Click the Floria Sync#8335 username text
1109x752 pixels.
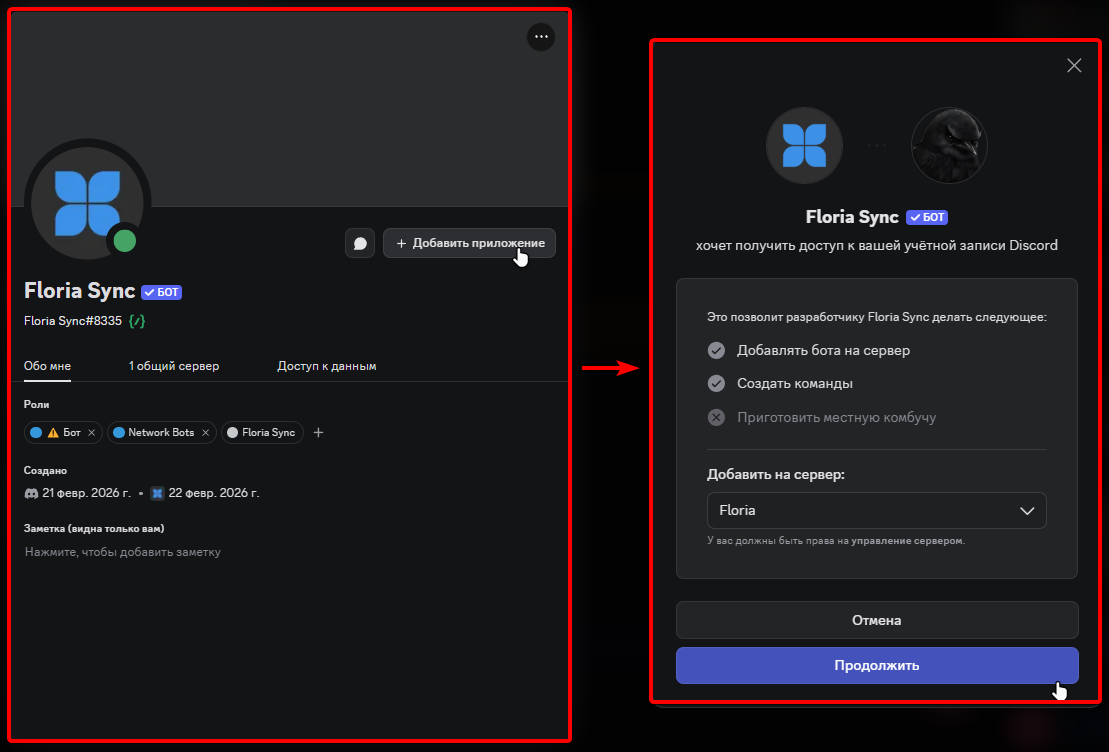73,321
